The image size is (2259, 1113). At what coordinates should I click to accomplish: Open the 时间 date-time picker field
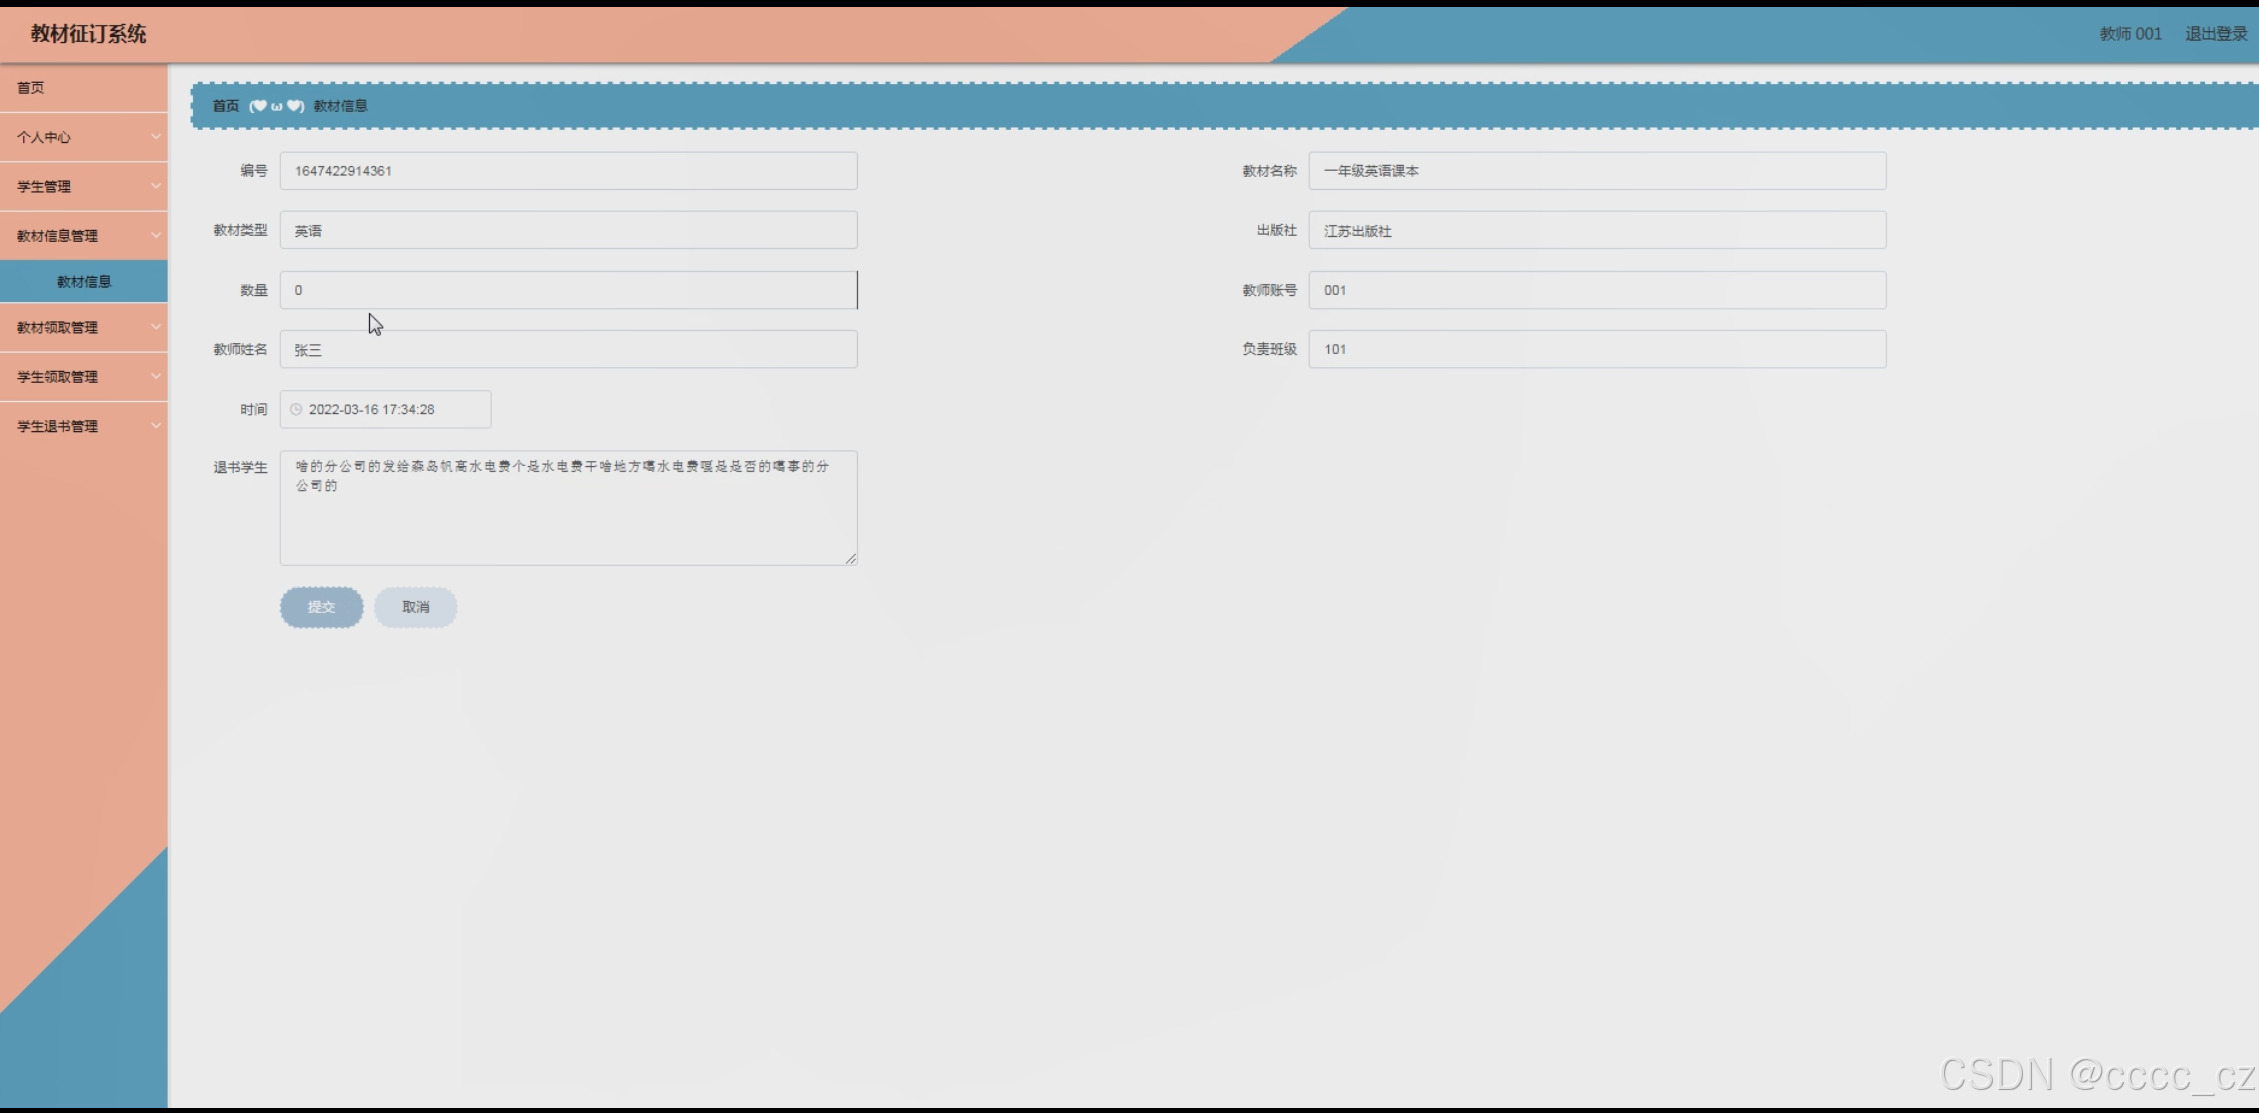(x=385, y=410)
